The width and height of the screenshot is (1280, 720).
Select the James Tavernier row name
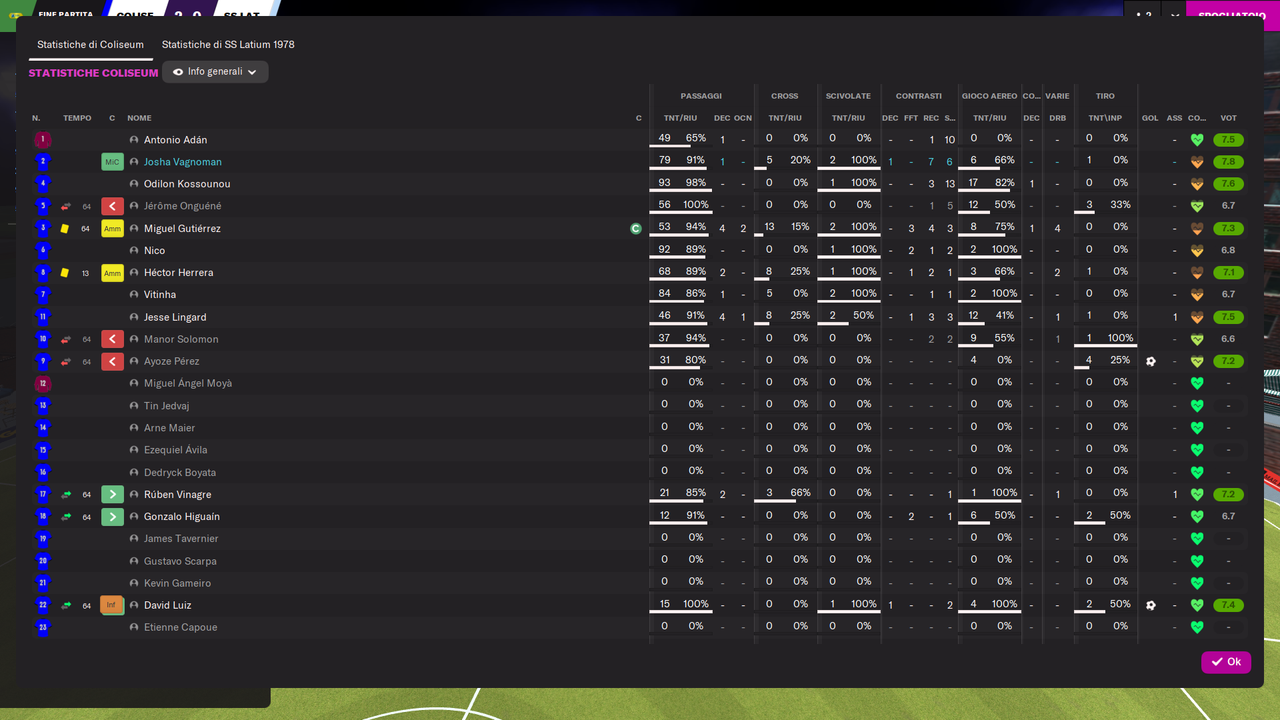point(181,539)
